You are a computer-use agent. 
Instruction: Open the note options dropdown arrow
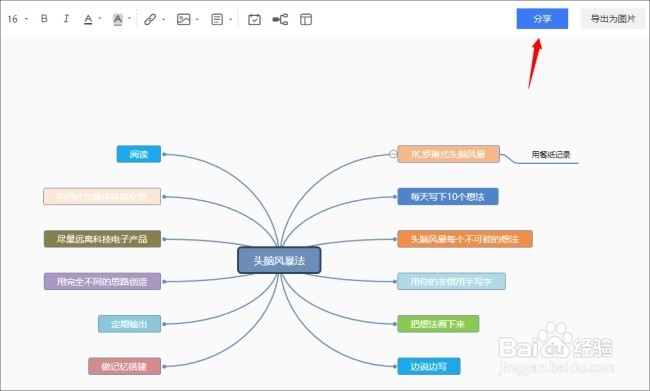230,19
